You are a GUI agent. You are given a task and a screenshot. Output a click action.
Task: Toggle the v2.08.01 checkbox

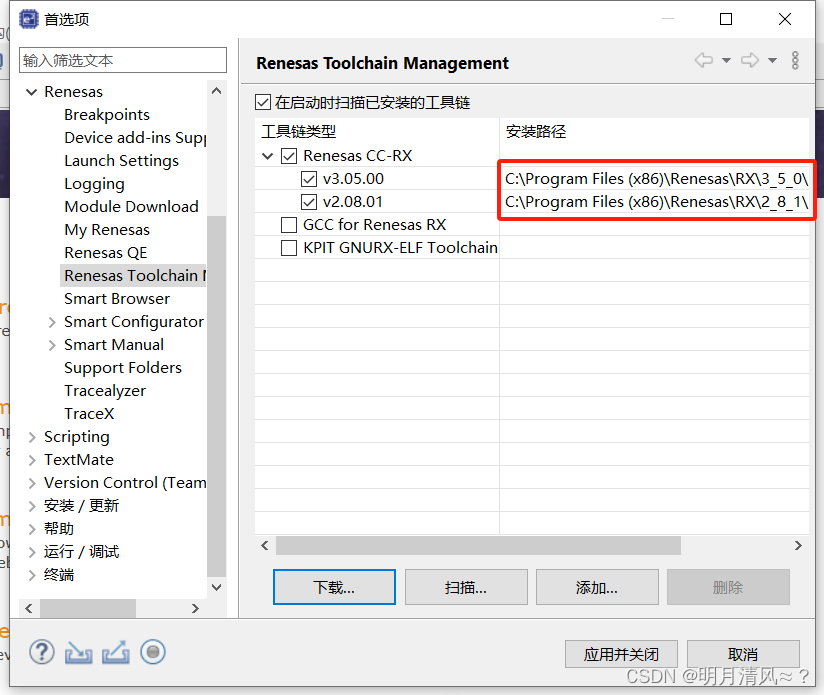point(309,202)
